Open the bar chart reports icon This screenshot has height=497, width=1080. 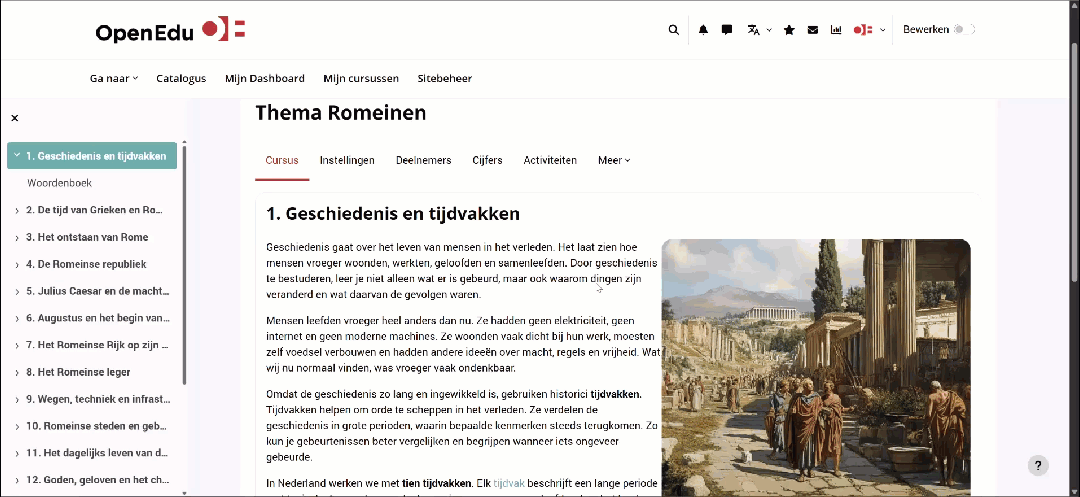click(836, 30)
